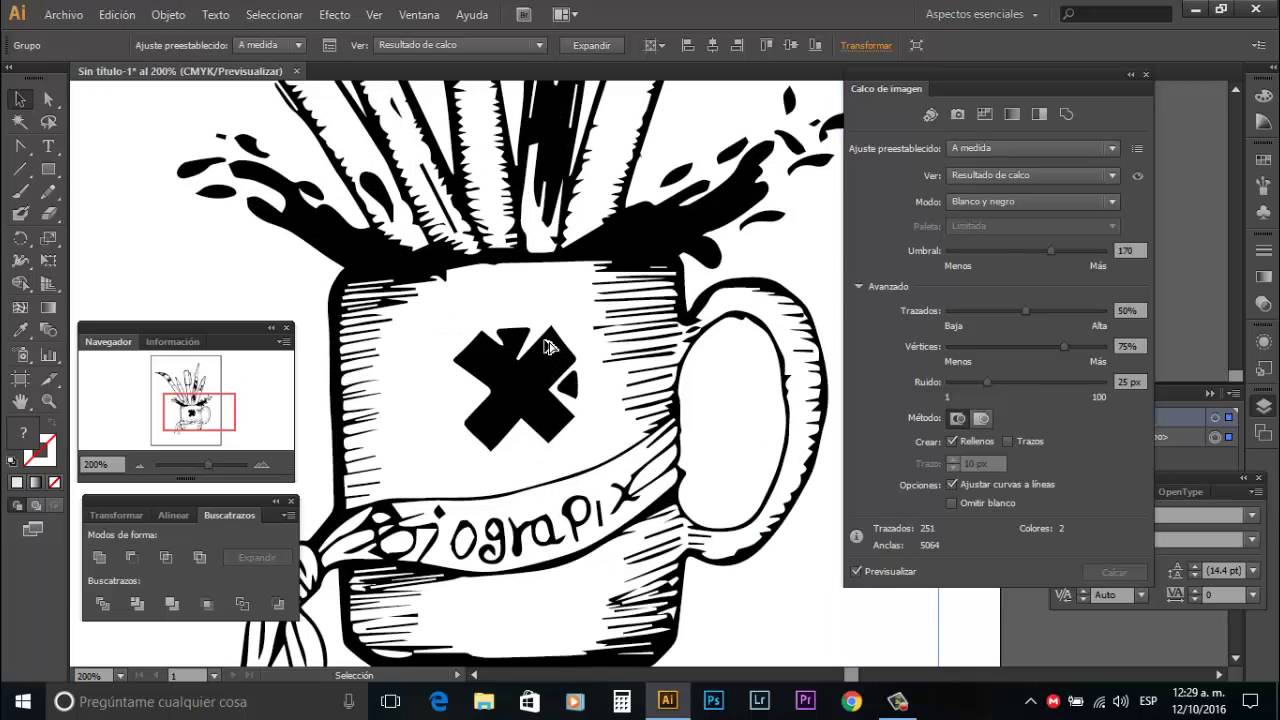1280x720 pixels.
Task: Select the Eraser tool
Action: click(48, 214)
